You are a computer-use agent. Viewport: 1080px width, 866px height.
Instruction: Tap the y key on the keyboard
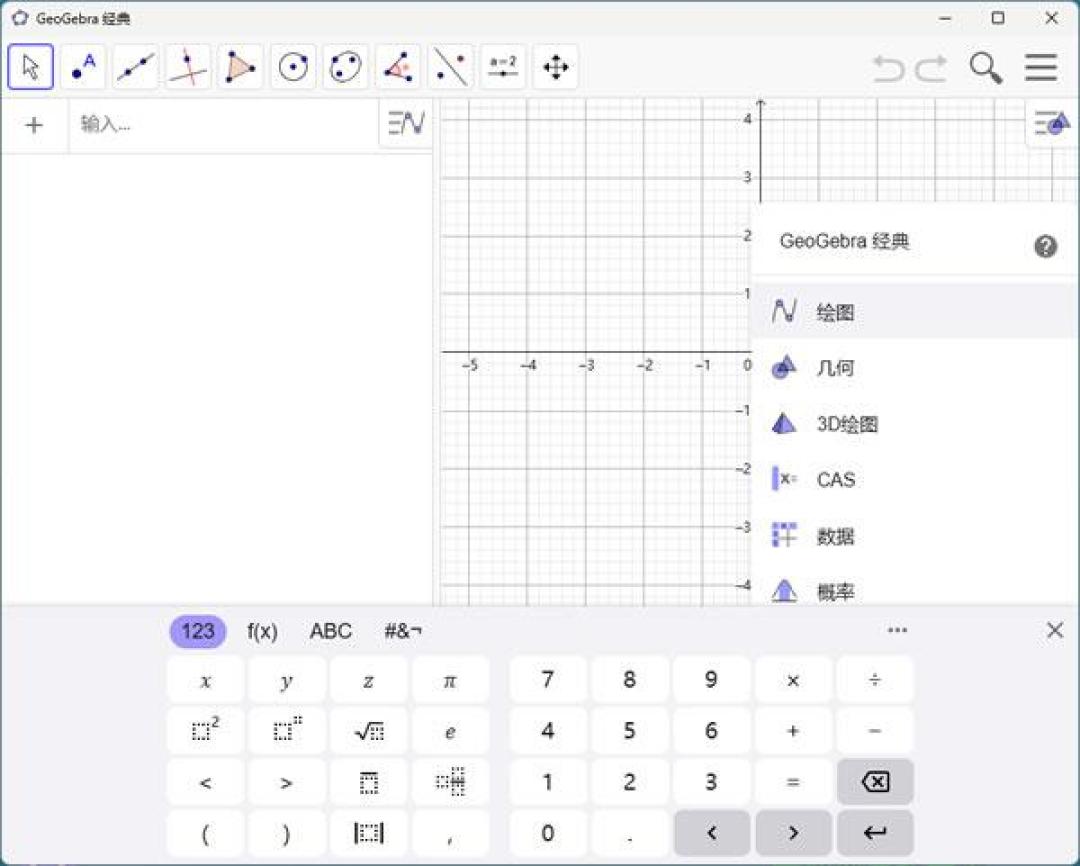[x=287, y=681]
